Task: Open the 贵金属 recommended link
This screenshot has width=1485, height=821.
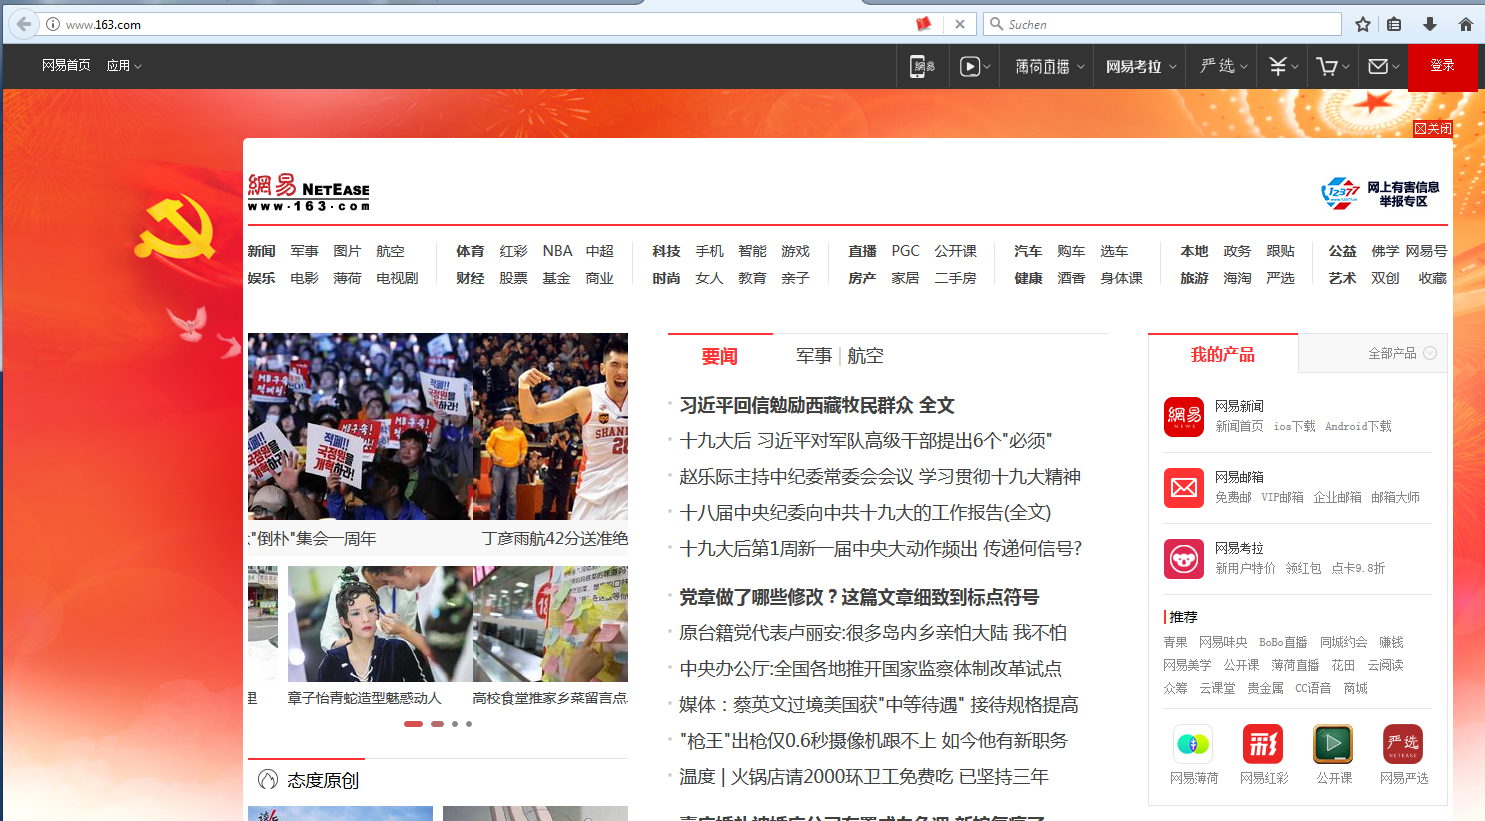Action: (x=1265, y=688)
